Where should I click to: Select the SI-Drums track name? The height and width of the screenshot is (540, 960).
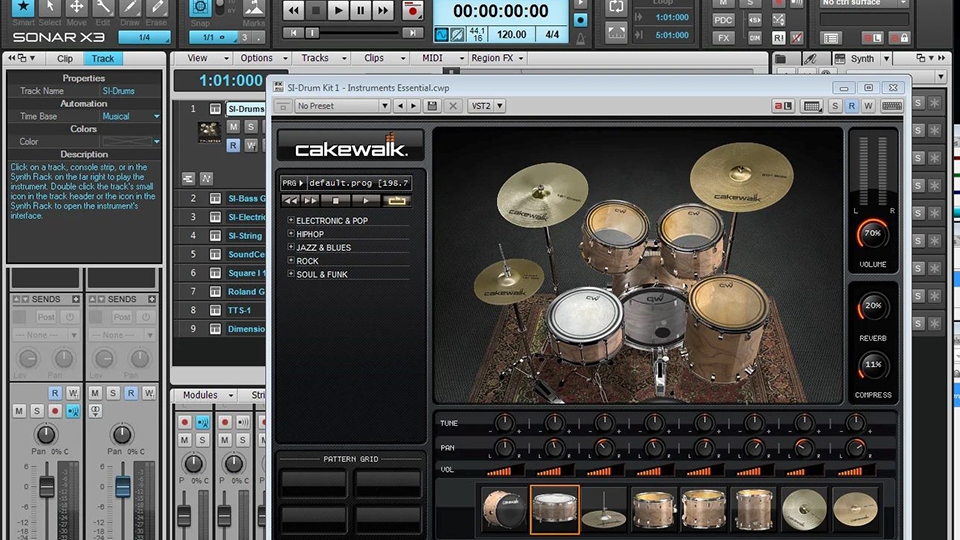246,109
